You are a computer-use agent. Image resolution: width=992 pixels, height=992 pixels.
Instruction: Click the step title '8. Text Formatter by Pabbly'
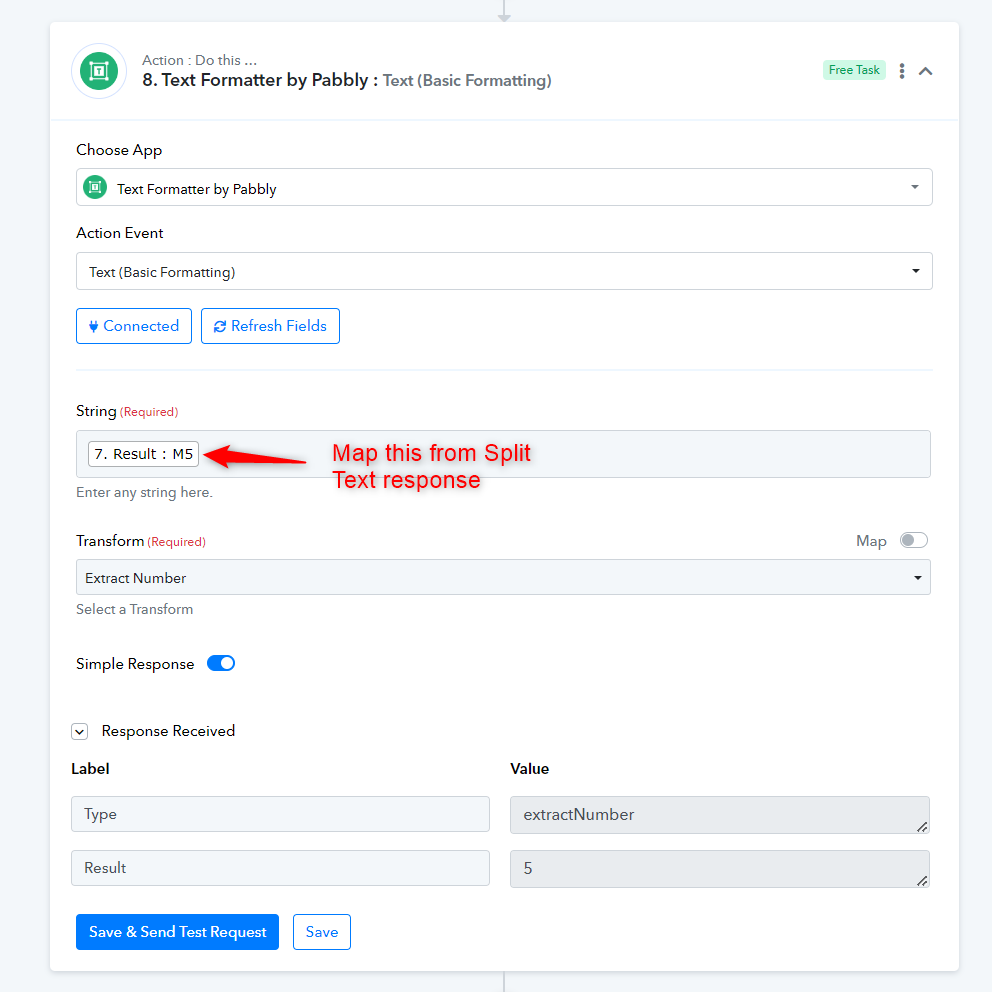(x=255, y=80)
